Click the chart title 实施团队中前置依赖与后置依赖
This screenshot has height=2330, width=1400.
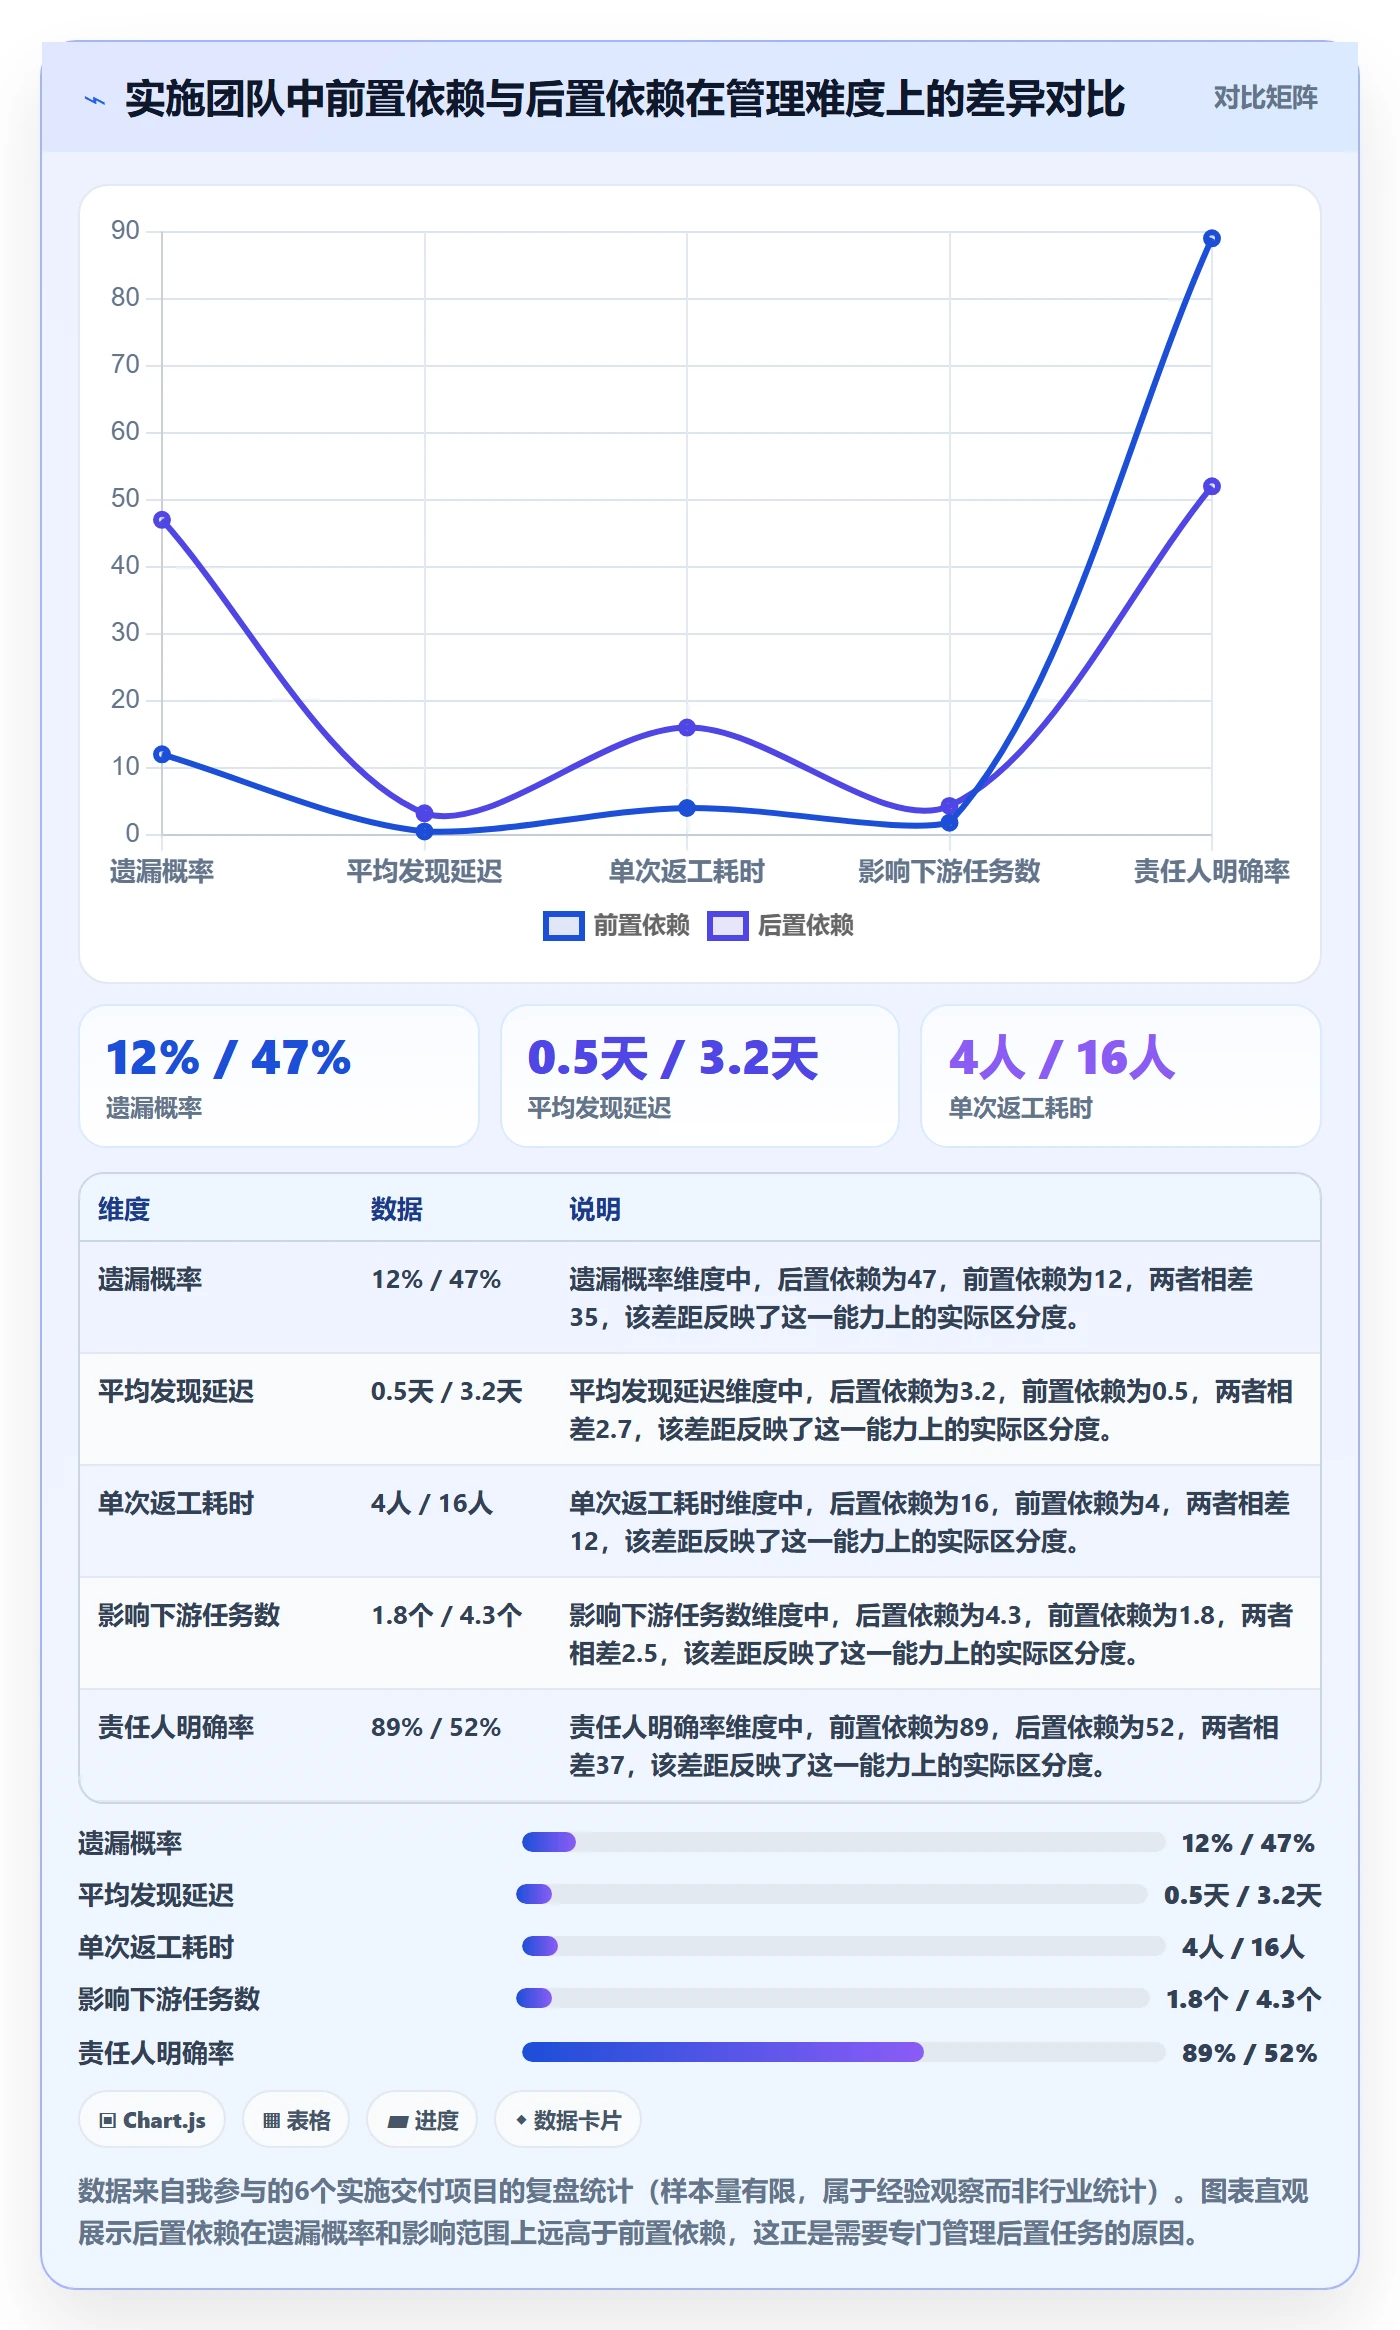point(625,99)
